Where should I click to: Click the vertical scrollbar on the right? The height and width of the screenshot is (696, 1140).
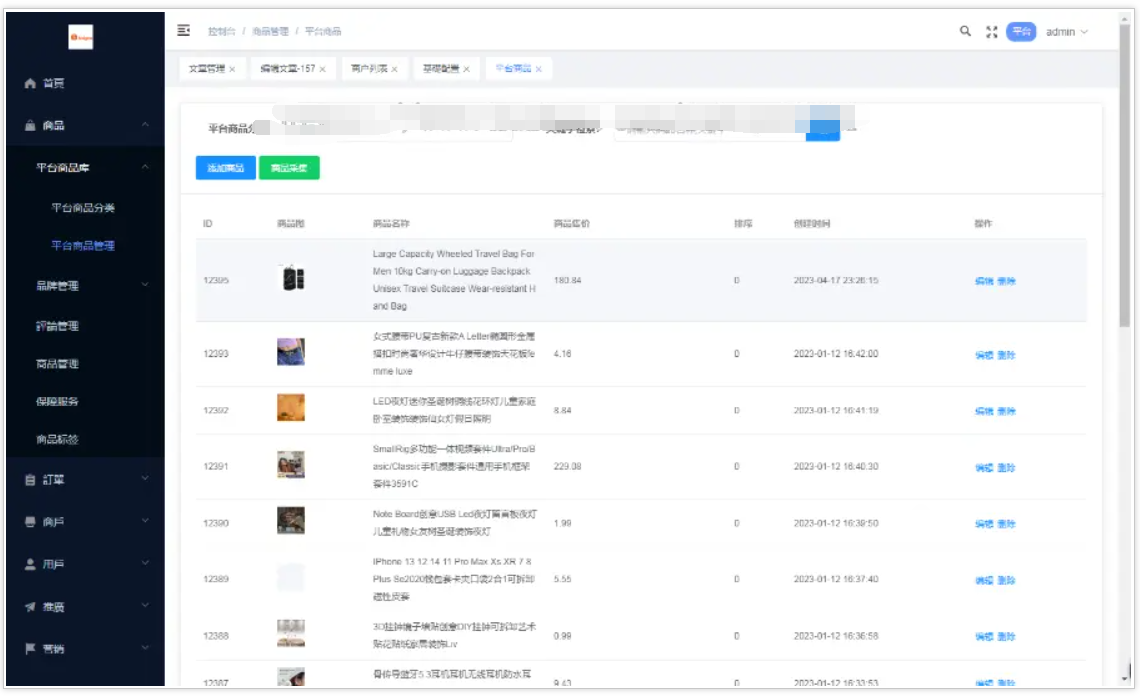(x=1124, y=200)
